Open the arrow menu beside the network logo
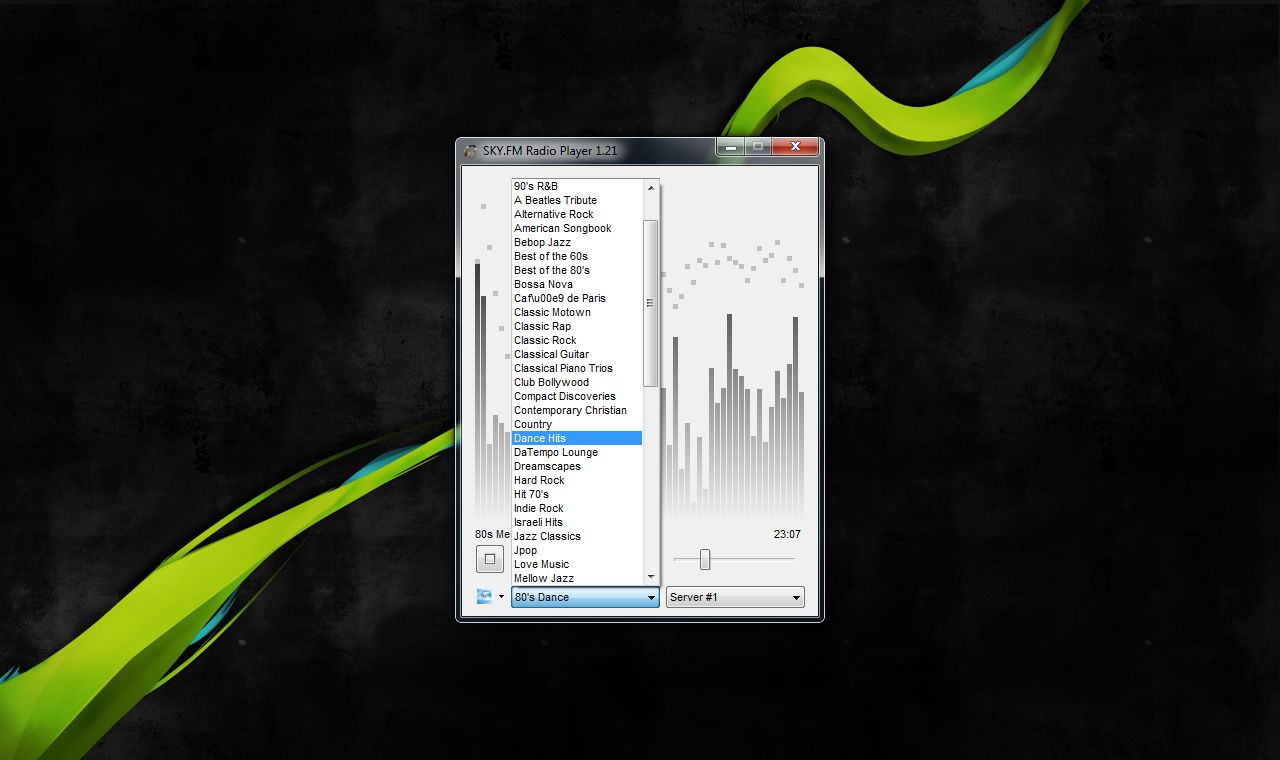The width and height of the screenshot is (1280, 760). pos(501,598)
